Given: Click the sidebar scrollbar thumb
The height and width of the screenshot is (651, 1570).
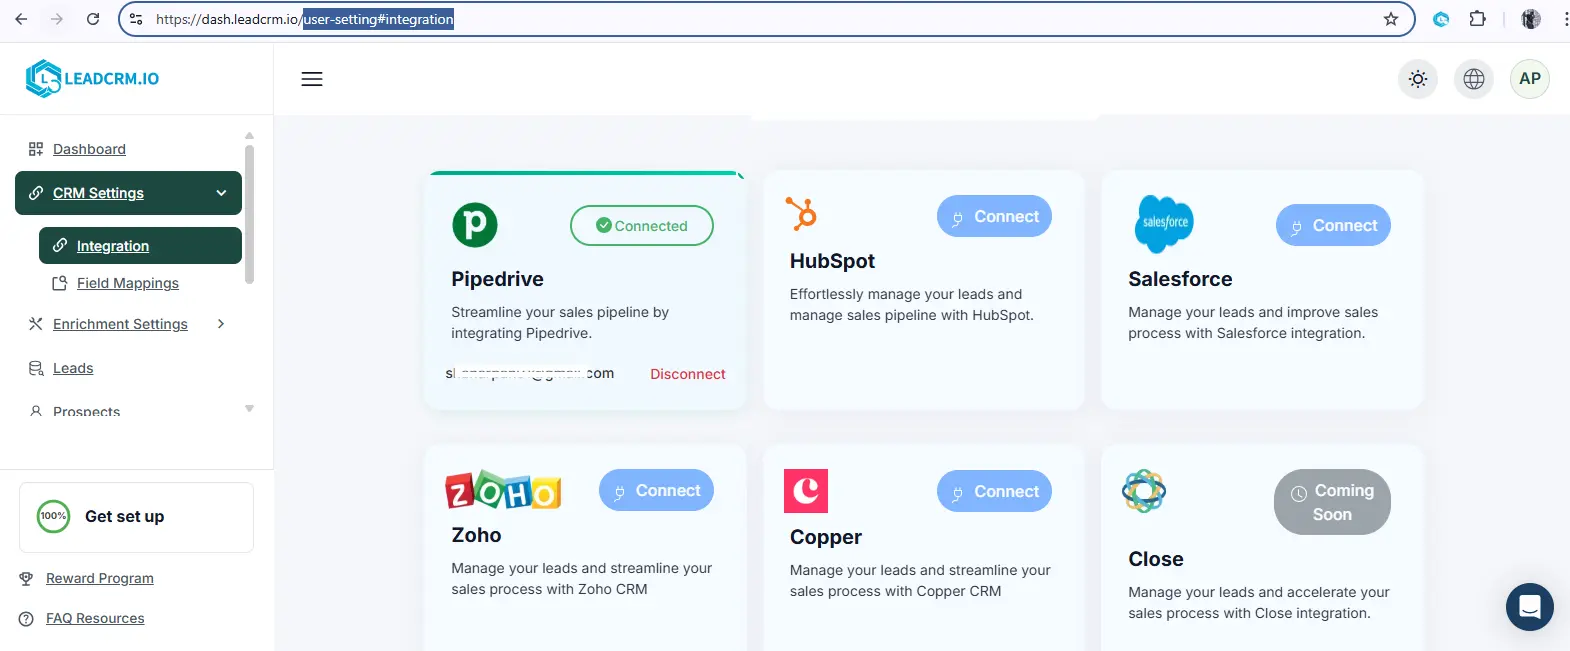Looking at the screenshot, I should pos(249,214).
